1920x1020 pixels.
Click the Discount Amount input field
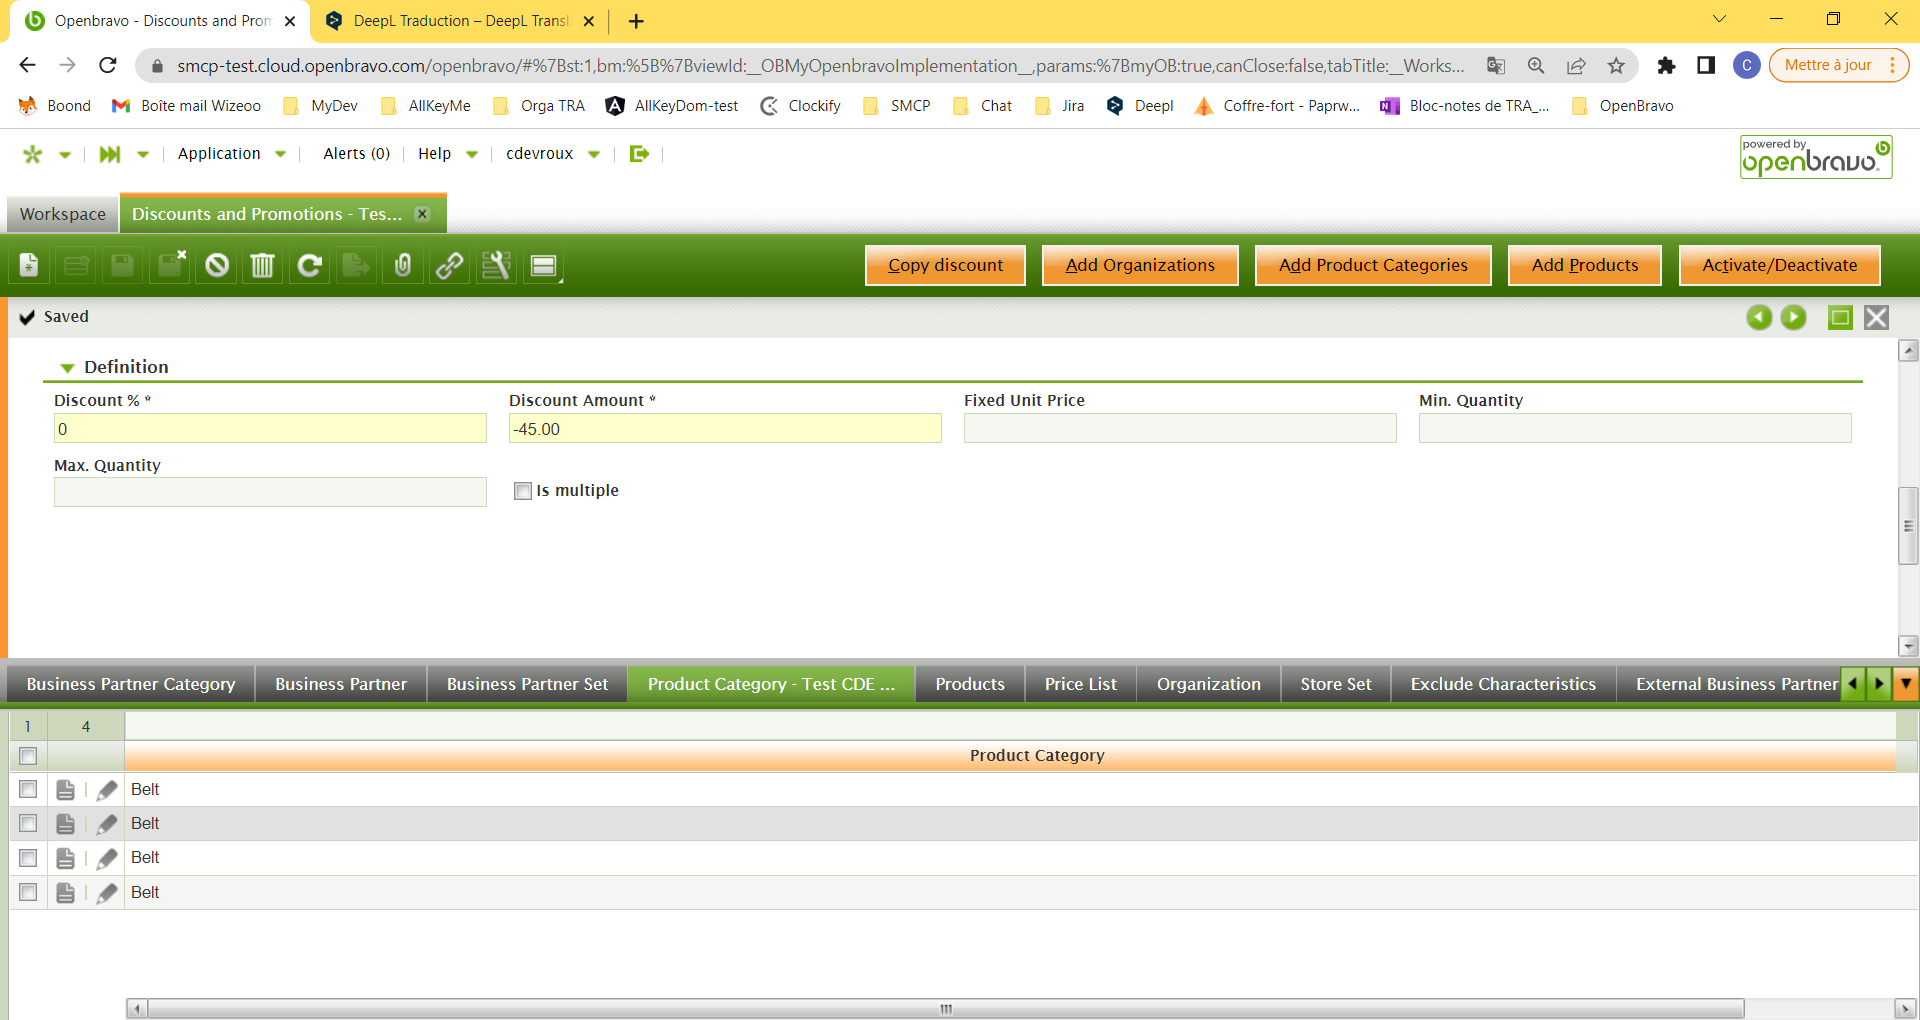(724, 429)
